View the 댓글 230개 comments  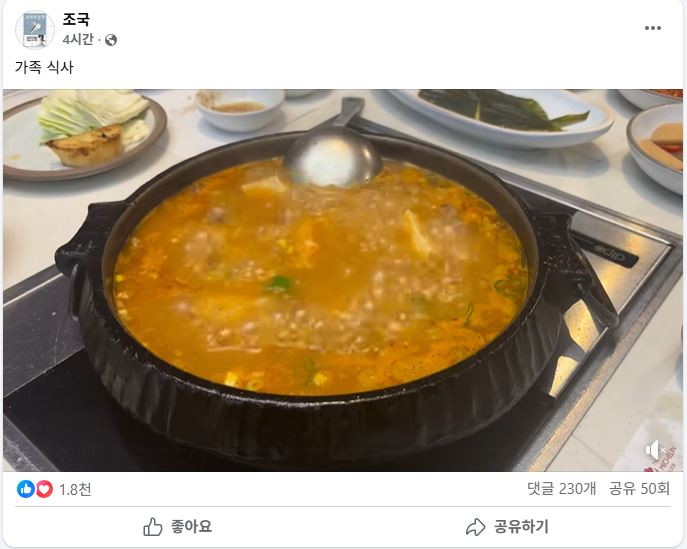point(561,489)
